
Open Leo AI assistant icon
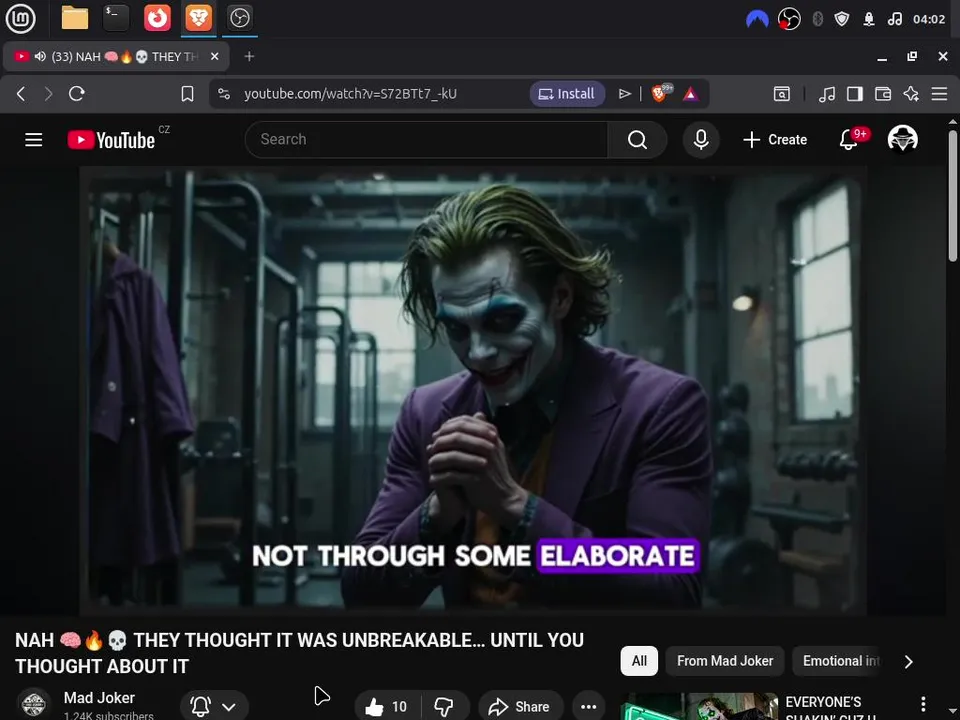pyautogui.click(x=911, y=94)
